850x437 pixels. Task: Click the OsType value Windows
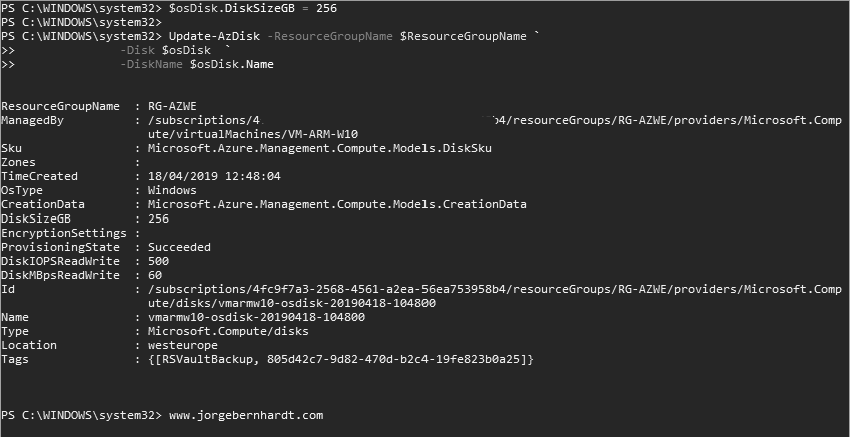tap(172, 190)
